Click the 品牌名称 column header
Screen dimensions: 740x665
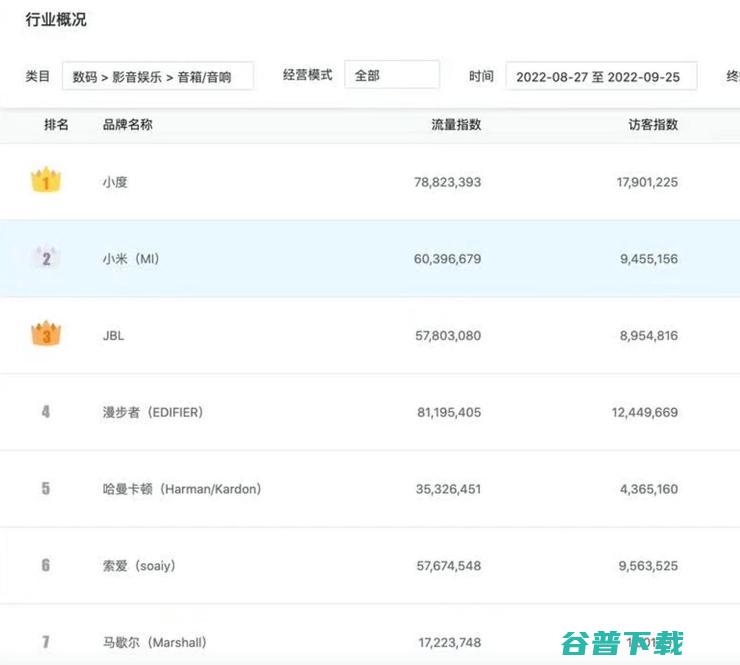(x=127, y=125)
